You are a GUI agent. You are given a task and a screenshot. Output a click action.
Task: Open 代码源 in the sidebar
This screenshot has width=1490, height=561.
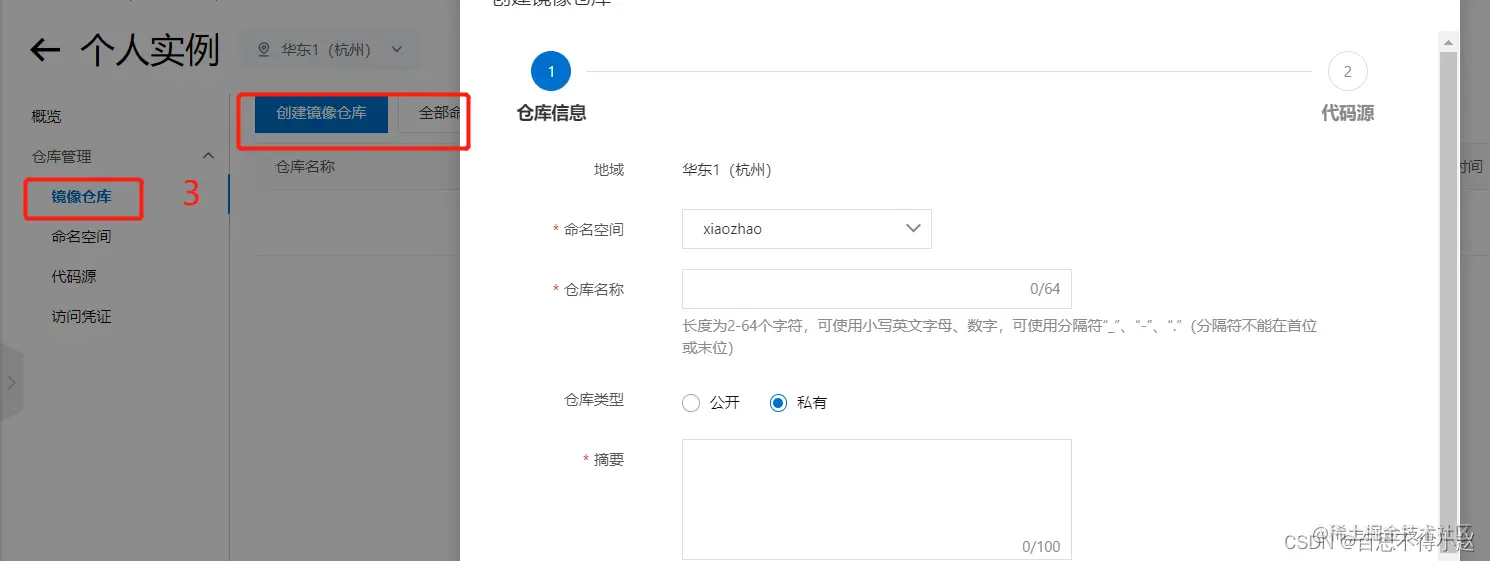74,277
